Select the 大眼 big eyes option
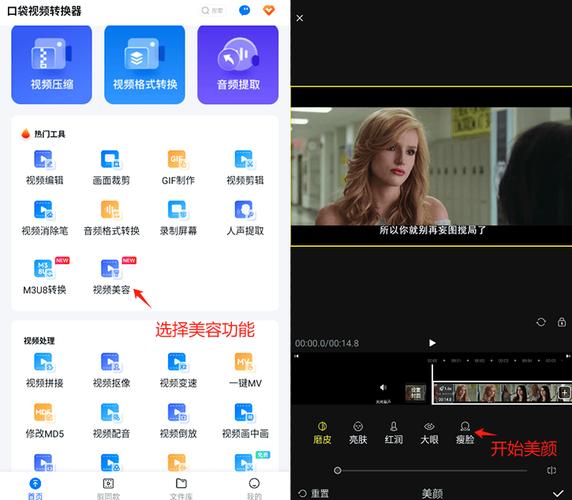 [429, 433]
